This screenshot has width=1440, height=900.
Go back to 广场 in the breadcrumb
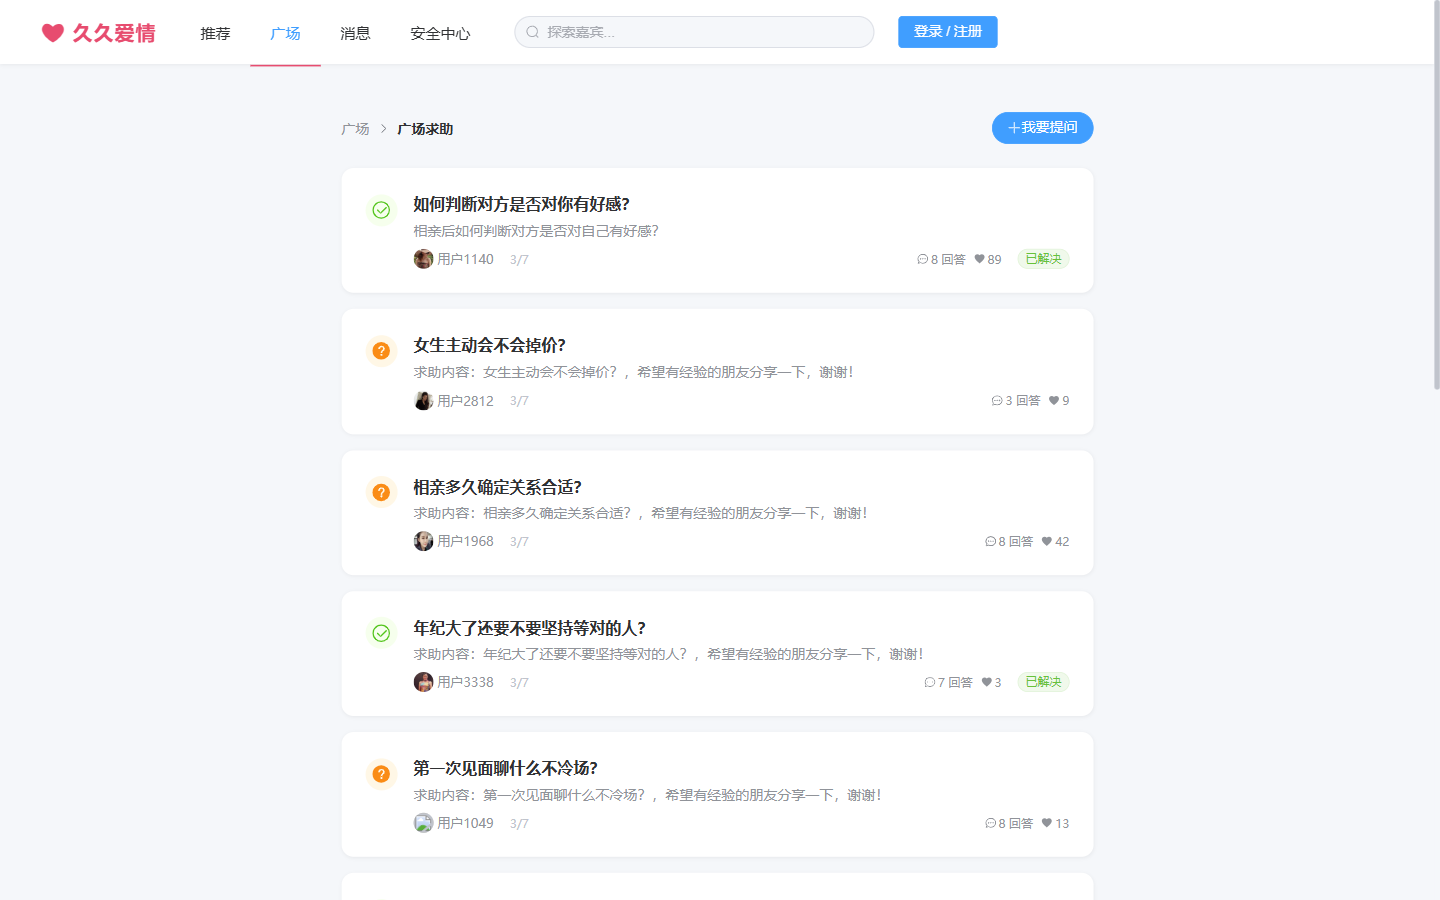point(355,129)
